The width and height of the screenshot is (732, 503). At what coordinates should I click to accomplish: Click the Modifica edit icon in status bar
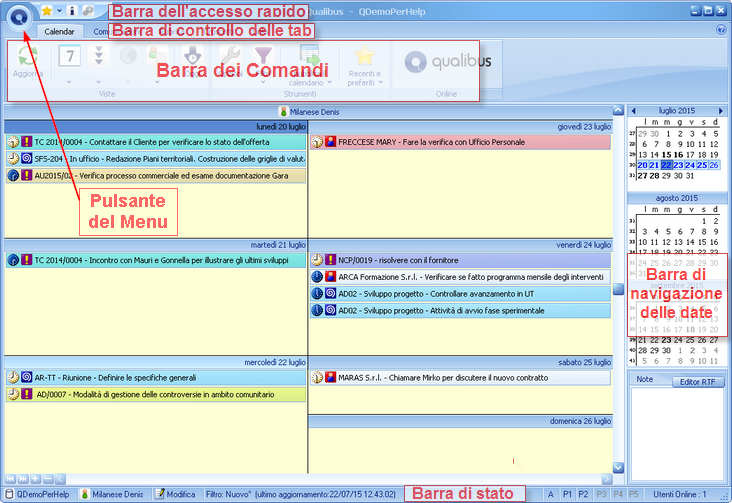click(160, 494)
